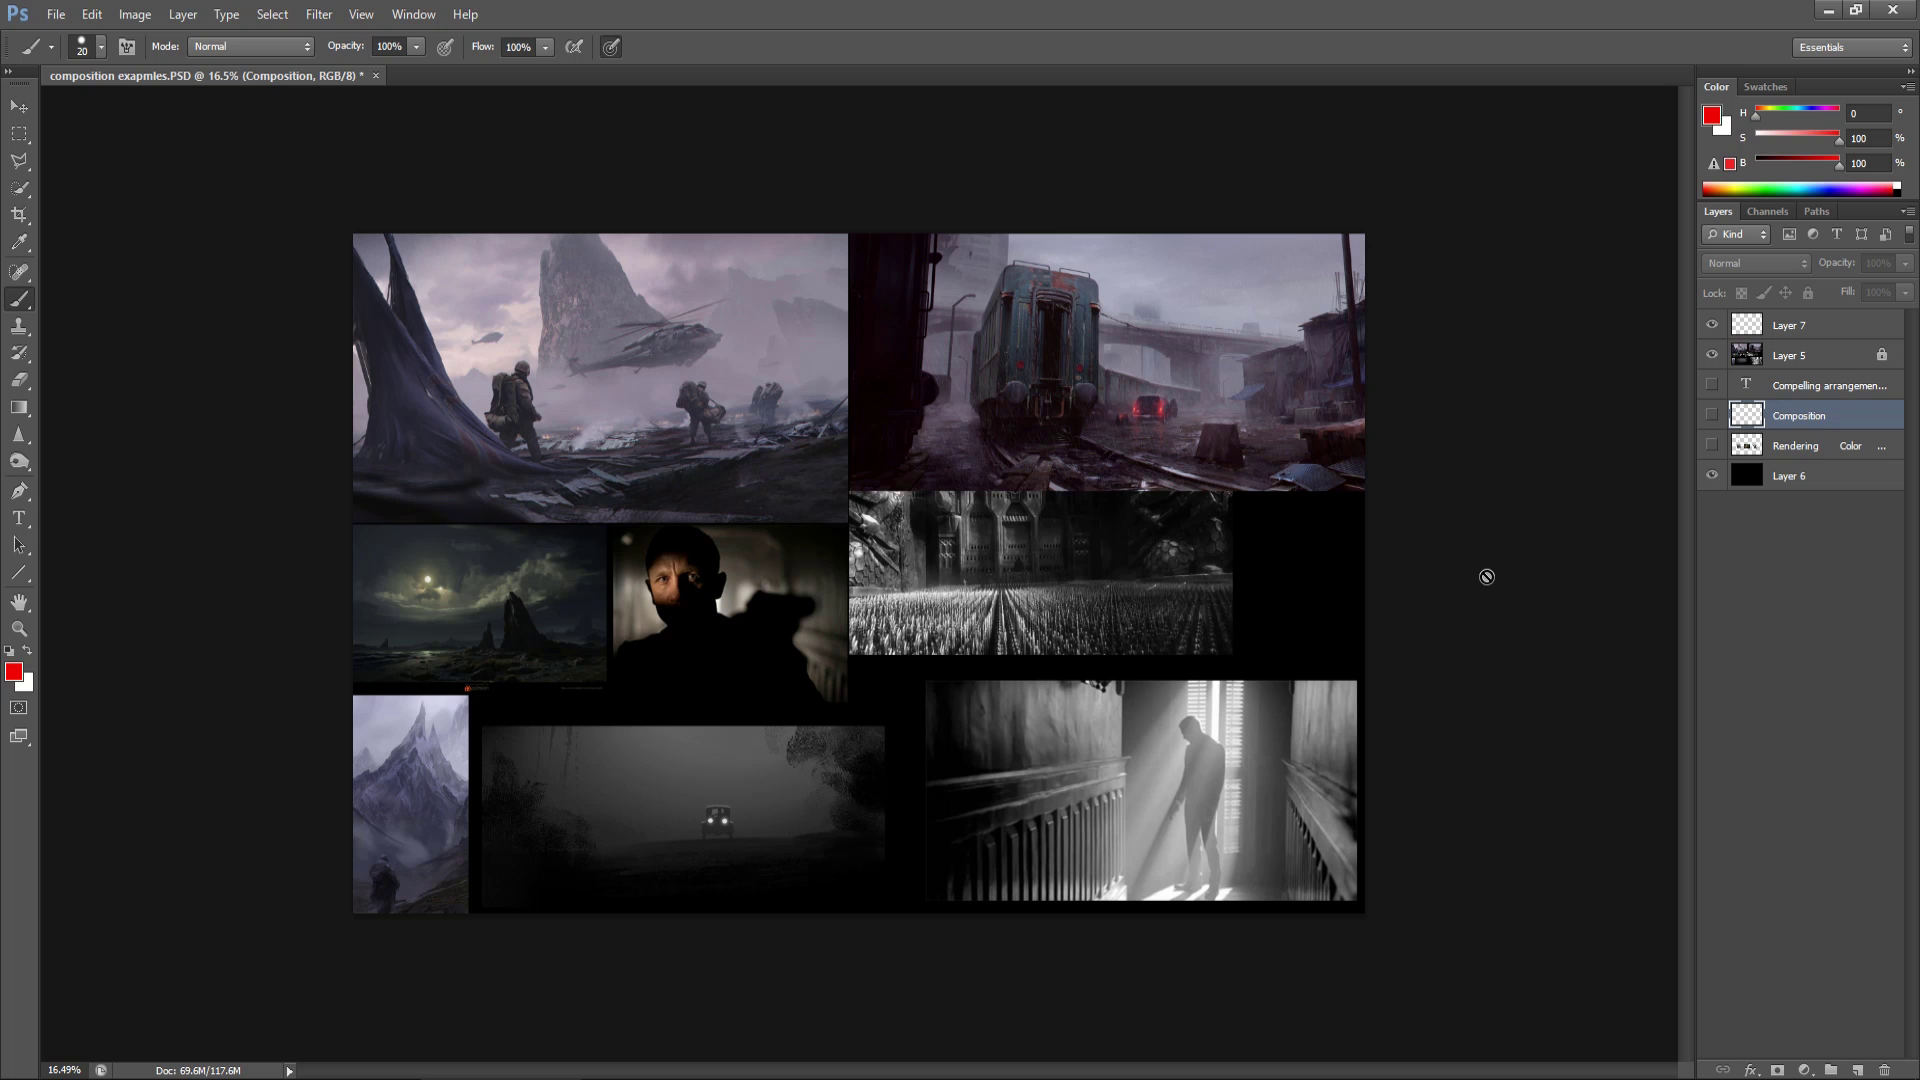
Task: Open the status bar info arrow
Action: coord(289,1070)
